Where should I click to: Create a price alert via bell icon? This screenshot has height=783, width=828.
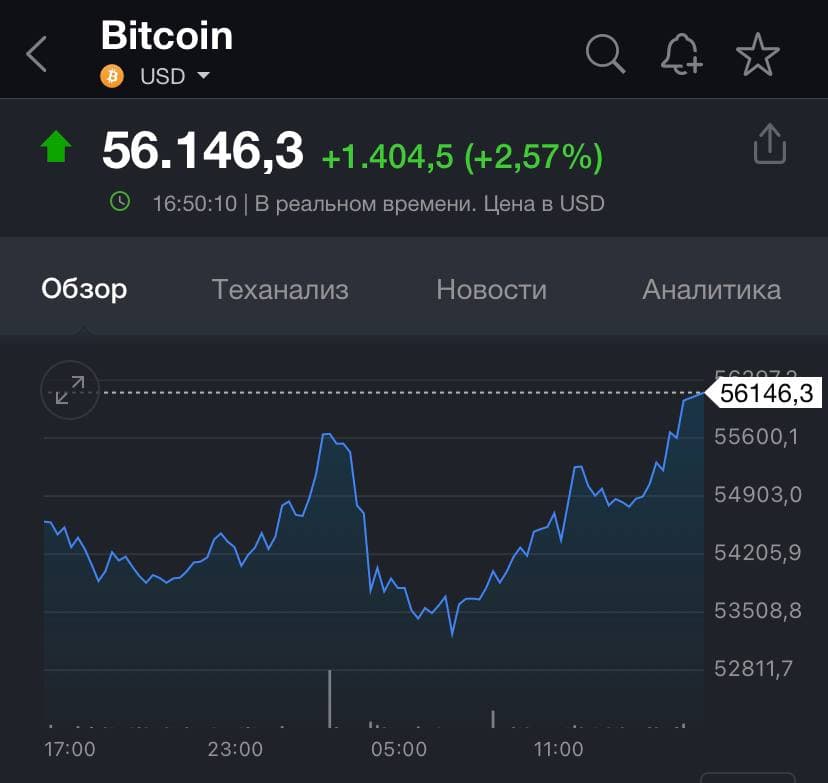click(681, 55)
